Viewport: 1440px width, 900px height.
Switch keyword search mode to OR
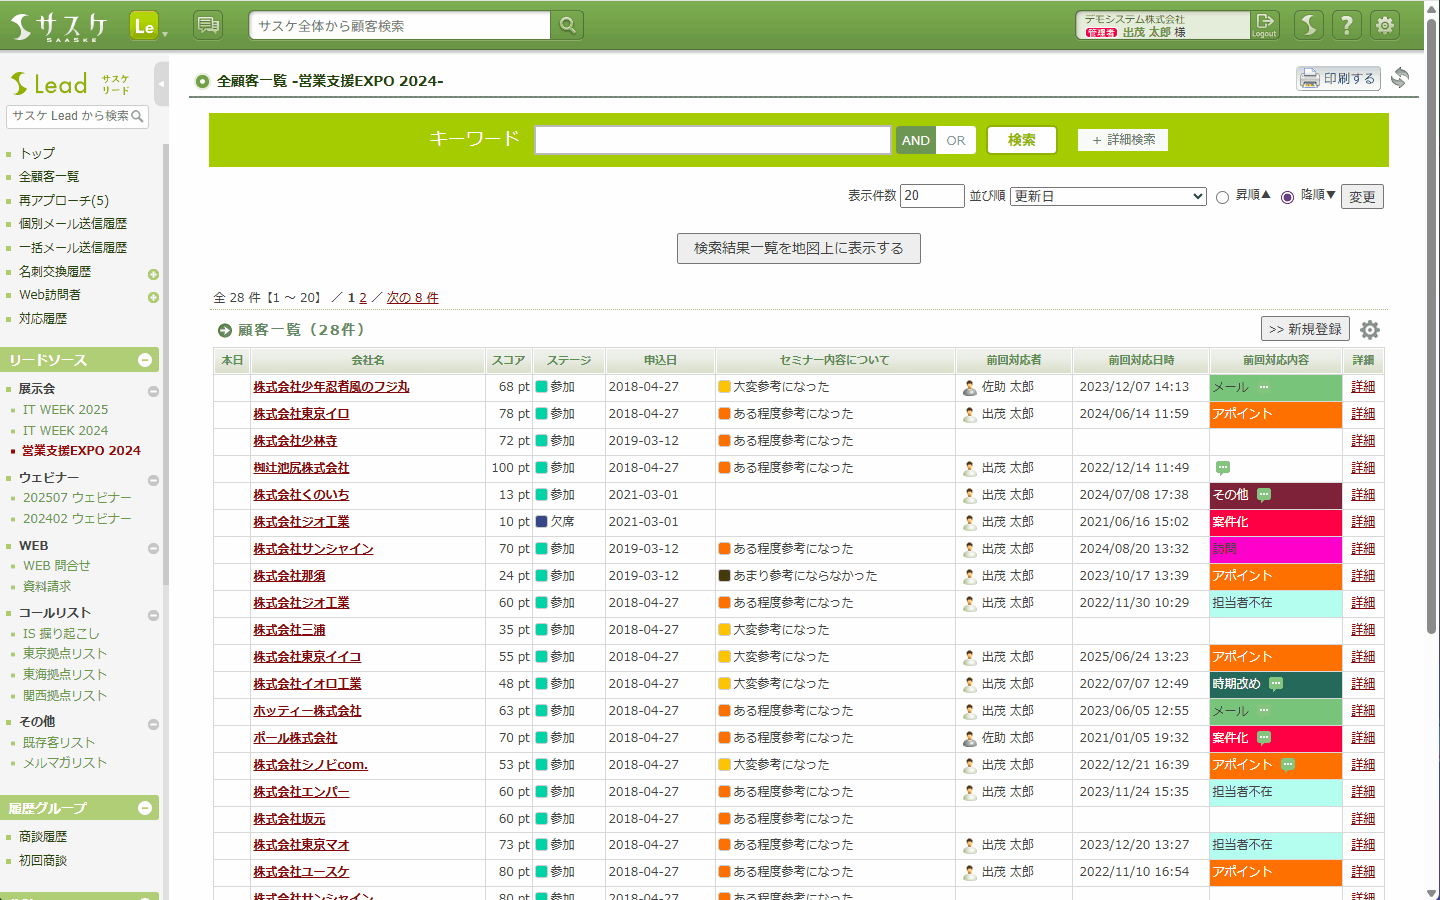tap(956, 141)
